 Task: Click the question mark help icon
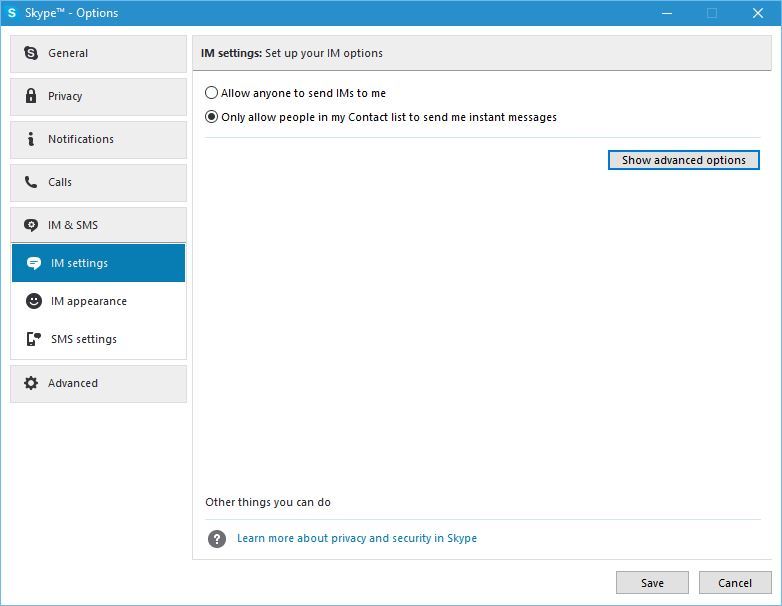[217, 539]
